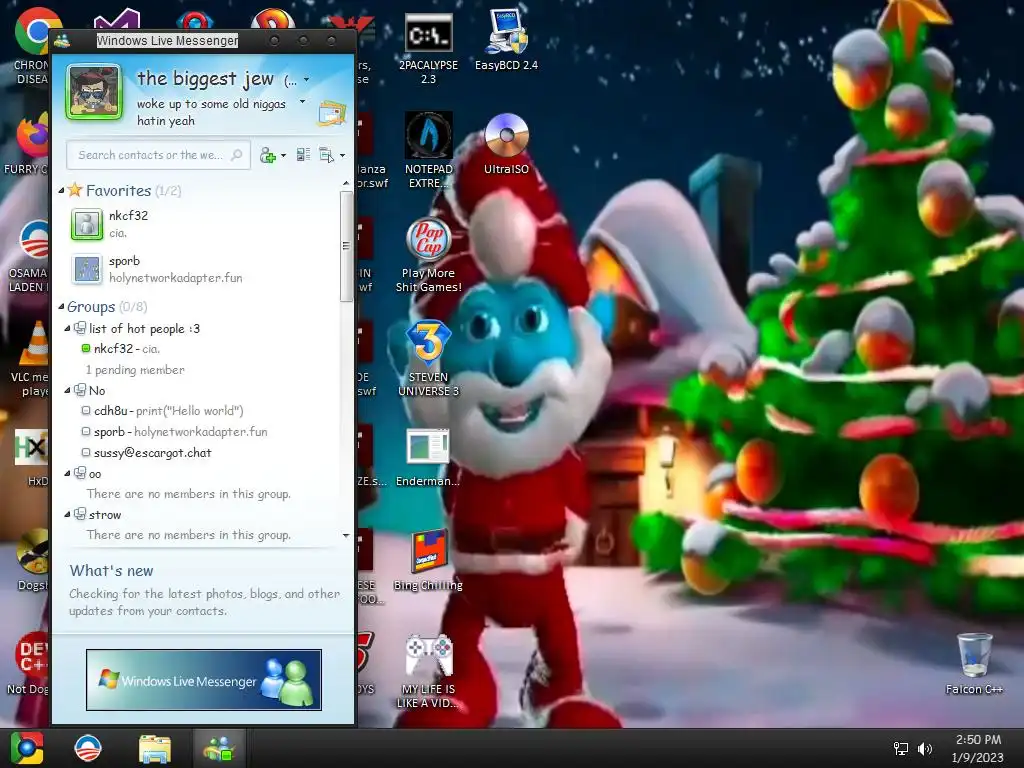The height and width of the screenshot is (768, 1024).
Task: Select the MY LIFE IS LIKE A VID... icon
Action: click(428, 671)
